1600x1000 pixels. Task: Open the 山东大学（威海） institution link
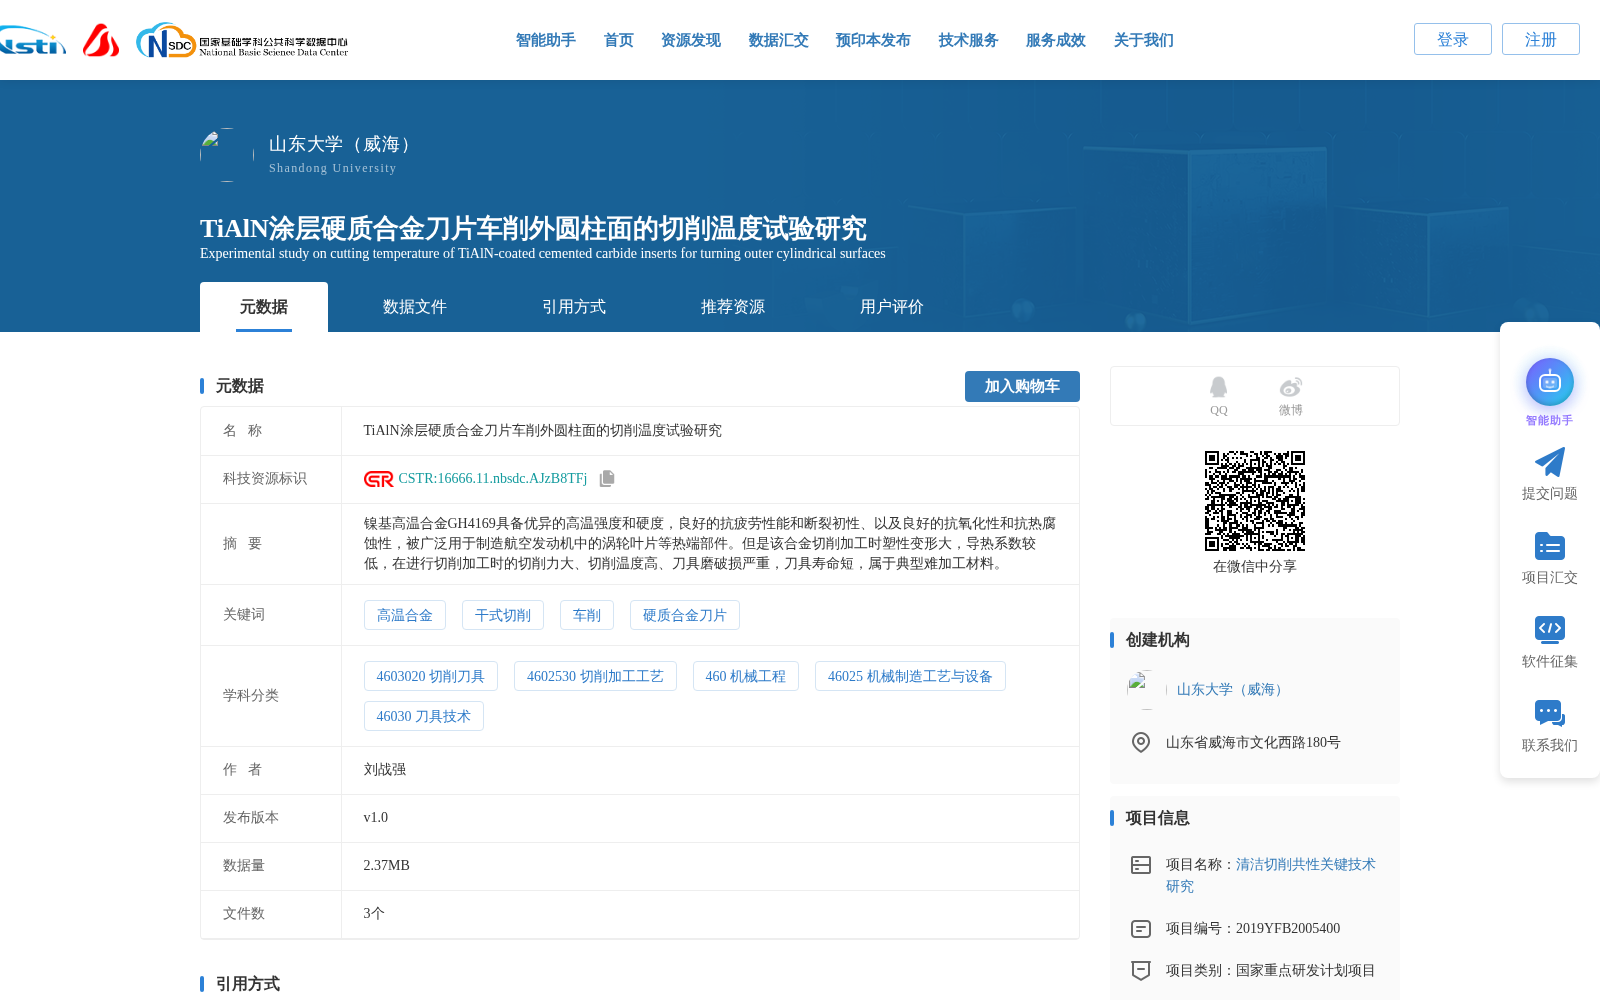(x=1232, y=690)
